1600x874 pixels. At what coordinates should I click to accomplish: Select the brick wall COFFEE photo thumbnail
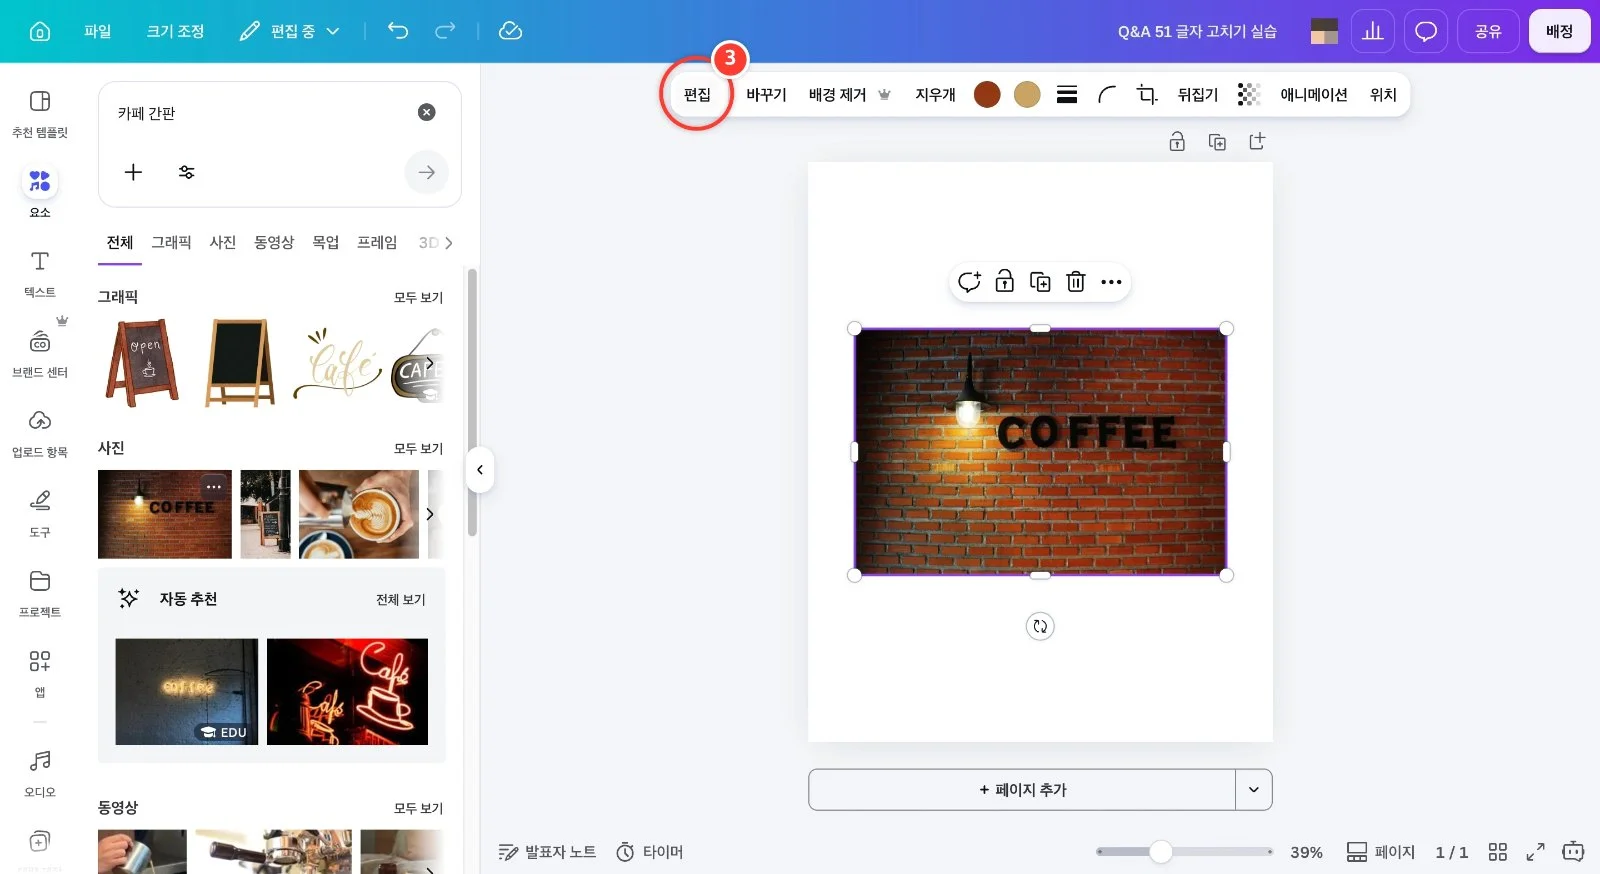[x=165, y=514]
